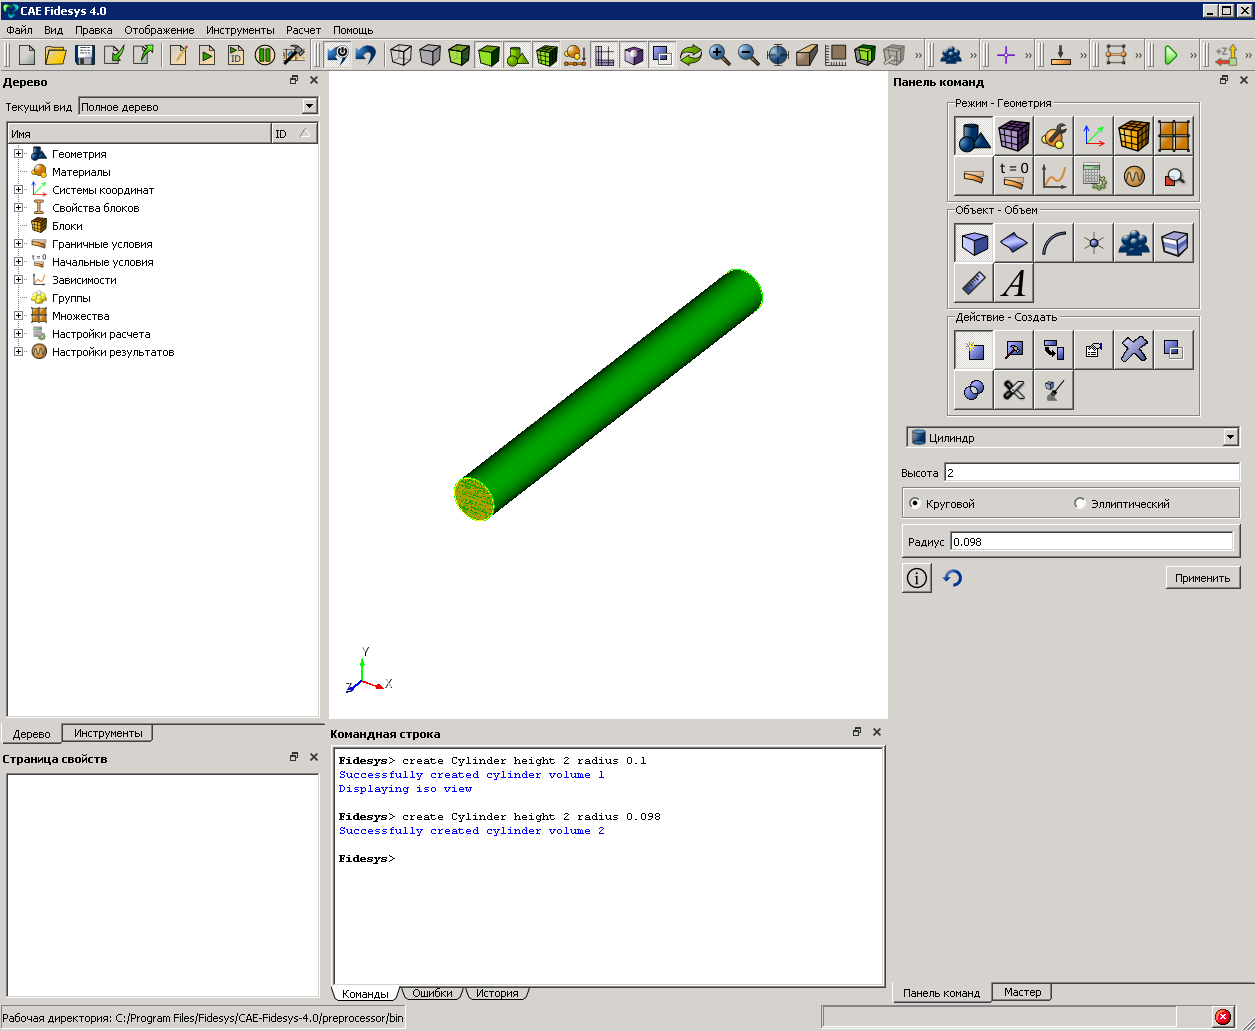
Task: Select Группы in the tree
Action: point(71,298)
